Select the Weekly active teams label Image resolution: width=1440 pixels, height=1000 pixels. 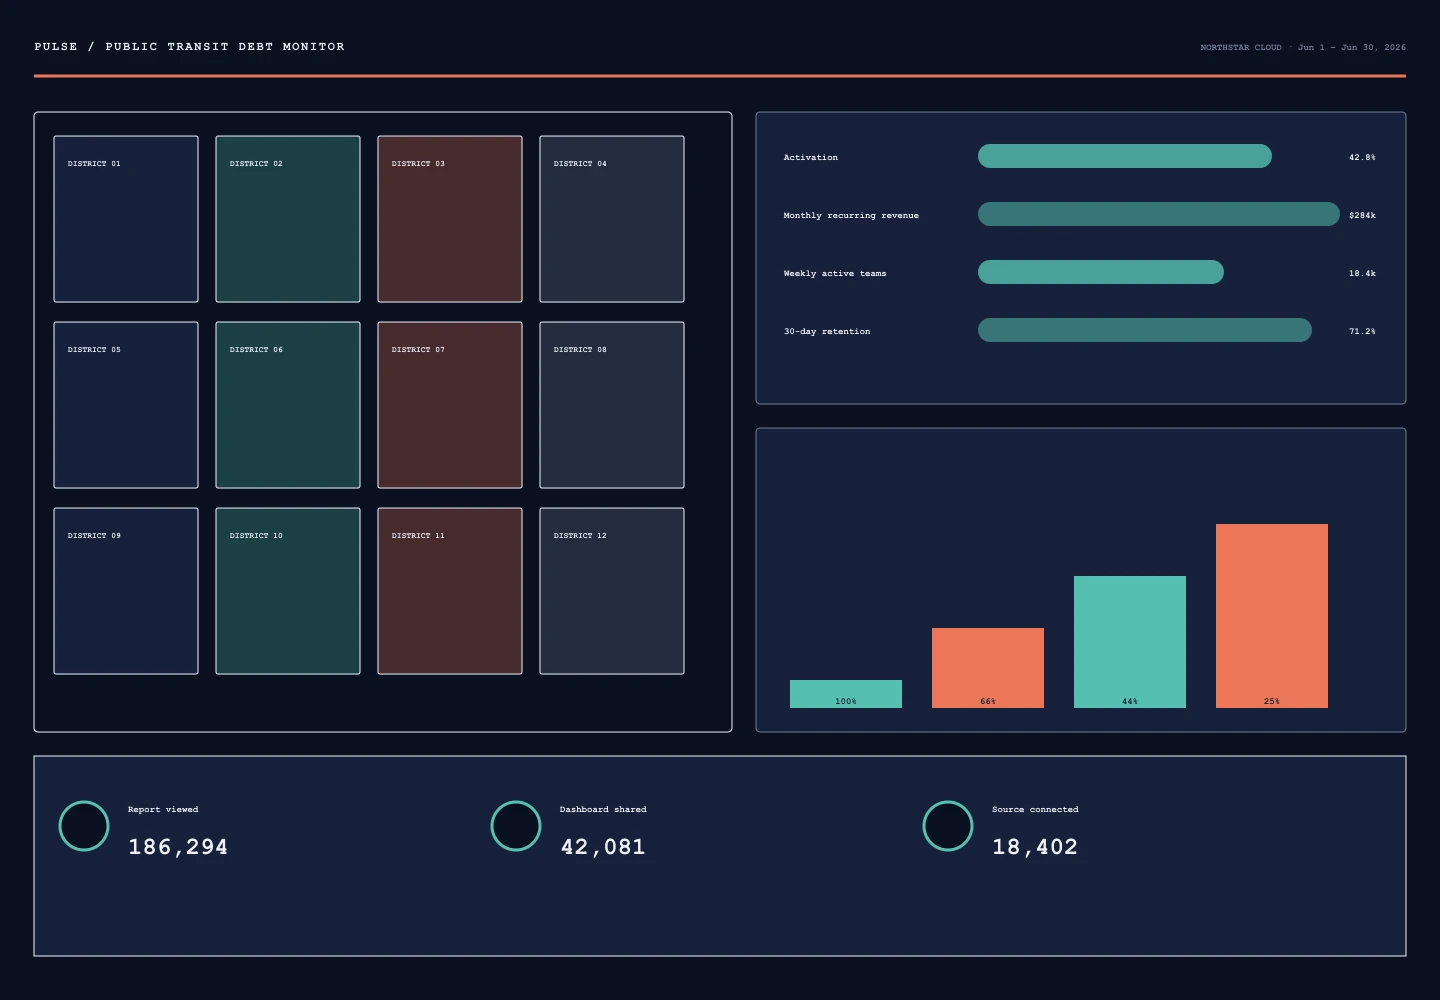pos(835,274)
